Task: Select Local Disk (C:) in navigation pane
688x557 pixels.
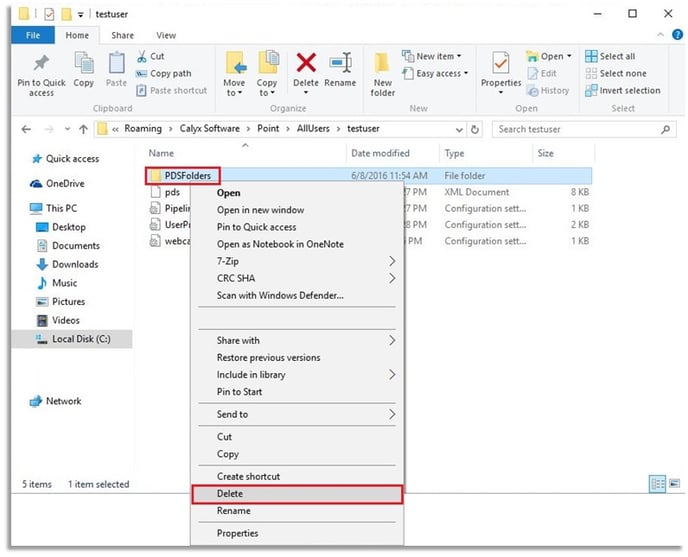Action: (x=72, y=339)
